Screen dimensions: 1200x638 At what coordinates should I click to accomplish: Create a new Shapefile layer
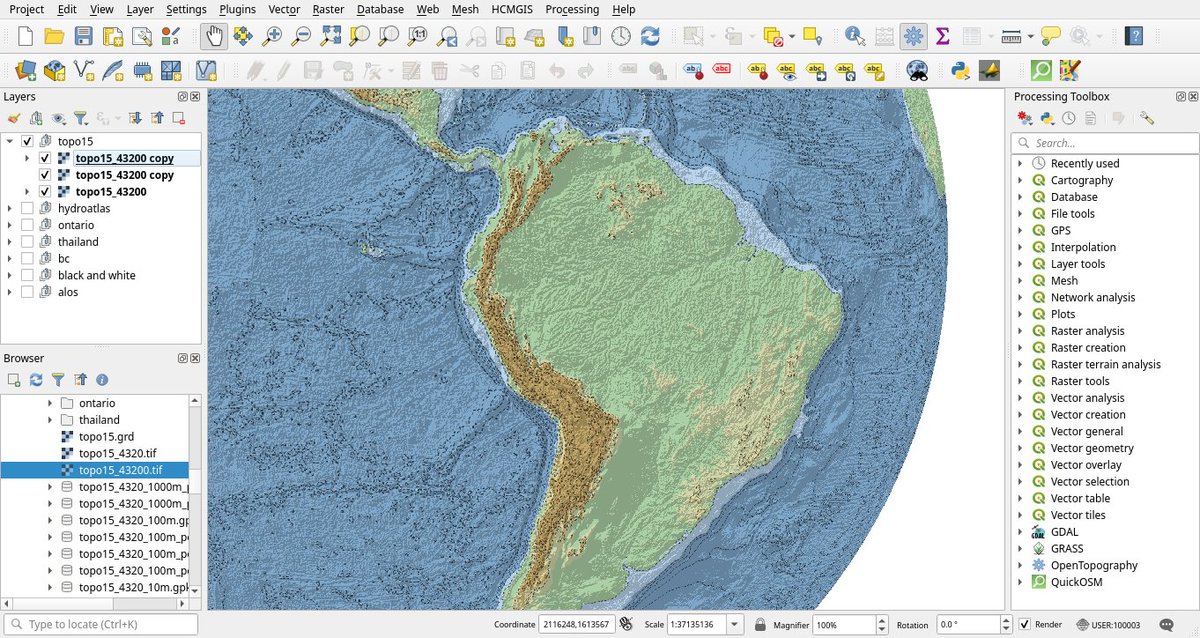pyautogui.click(x=84, y=71)
